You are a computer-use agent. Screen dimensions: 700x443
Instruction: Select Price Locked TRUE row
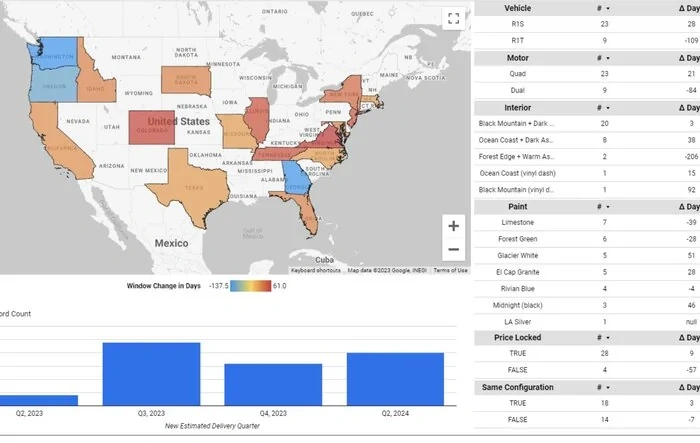[x=587, y=353]
